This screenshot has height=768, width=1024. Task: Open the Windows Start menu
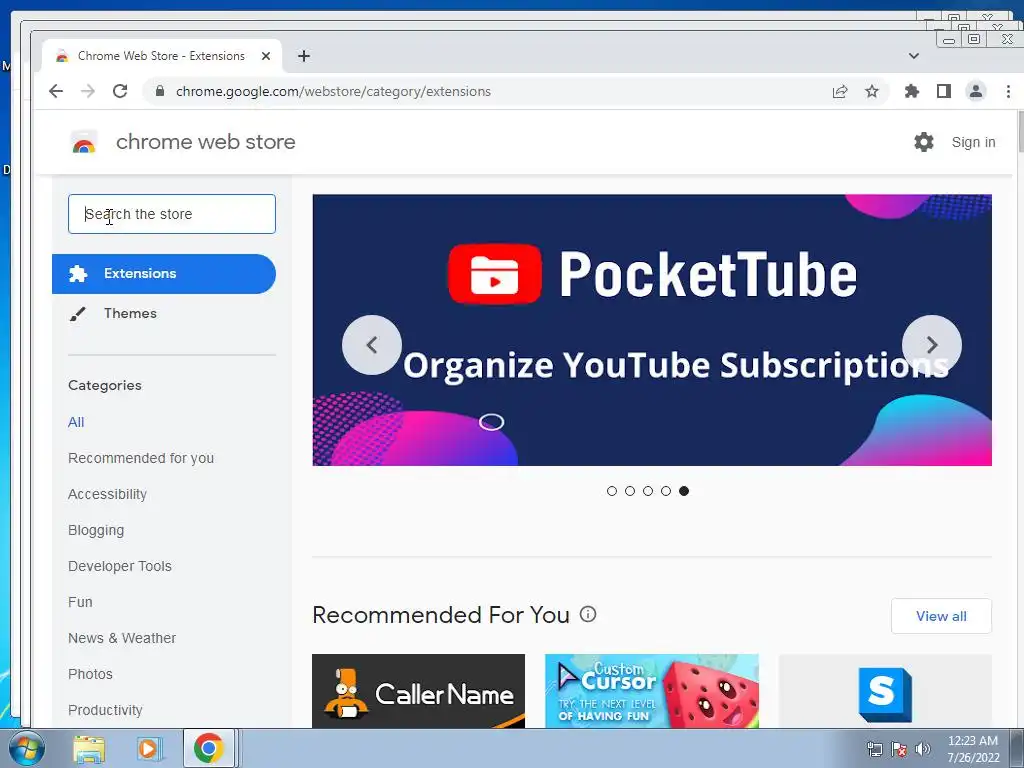click(x=27, y=748)
